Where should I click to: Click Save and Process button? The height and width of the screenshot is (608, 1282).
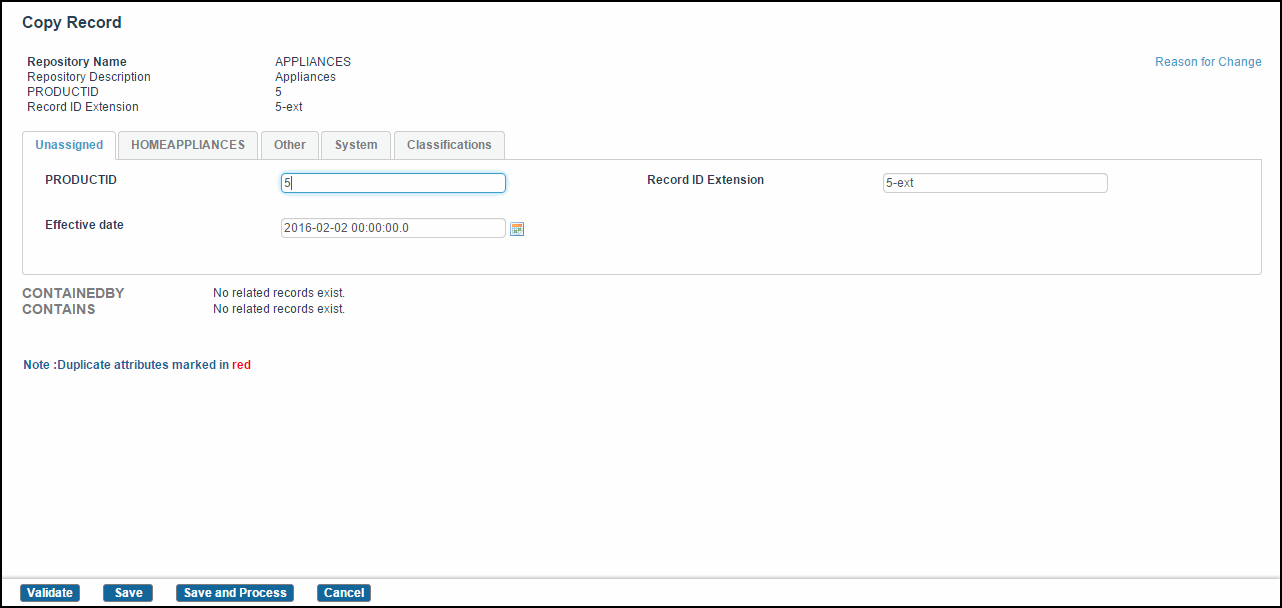tap(235, 593)
